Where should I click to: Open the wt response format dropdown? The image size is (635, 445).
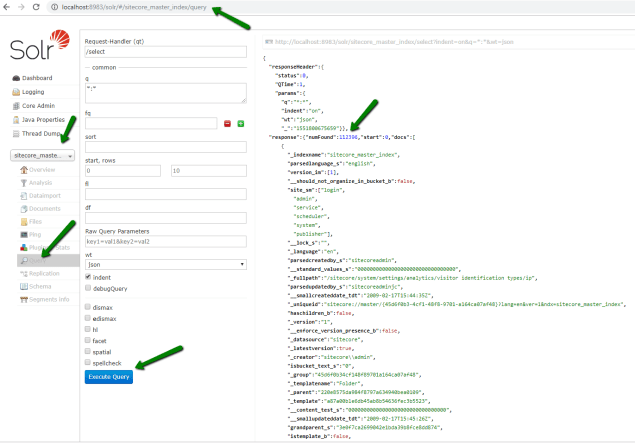166,264
